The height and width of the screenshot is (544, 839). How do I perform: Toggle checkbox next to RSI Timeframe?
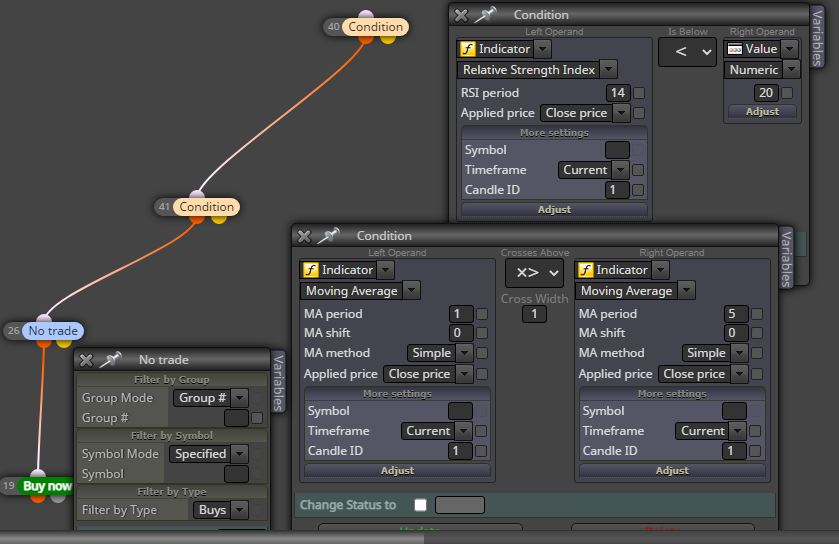click(x=638, y=170)
